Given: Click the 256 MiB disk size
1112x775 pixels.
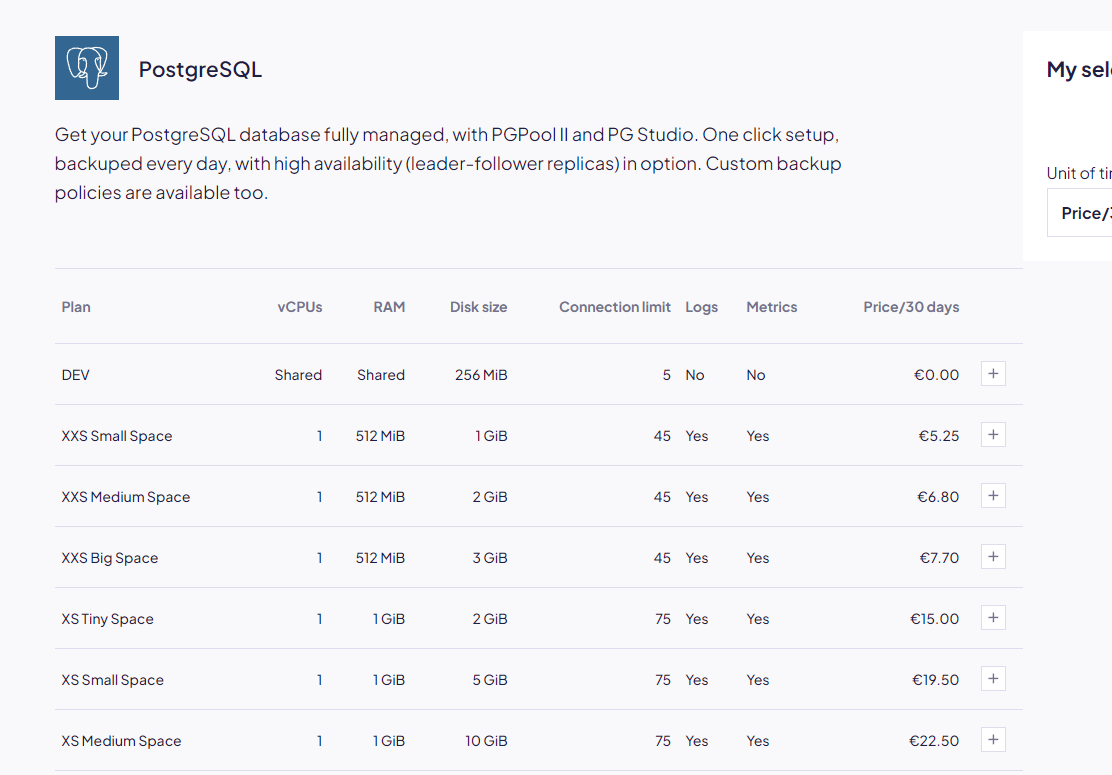Looking at the screenshot, I should [481, 375].
